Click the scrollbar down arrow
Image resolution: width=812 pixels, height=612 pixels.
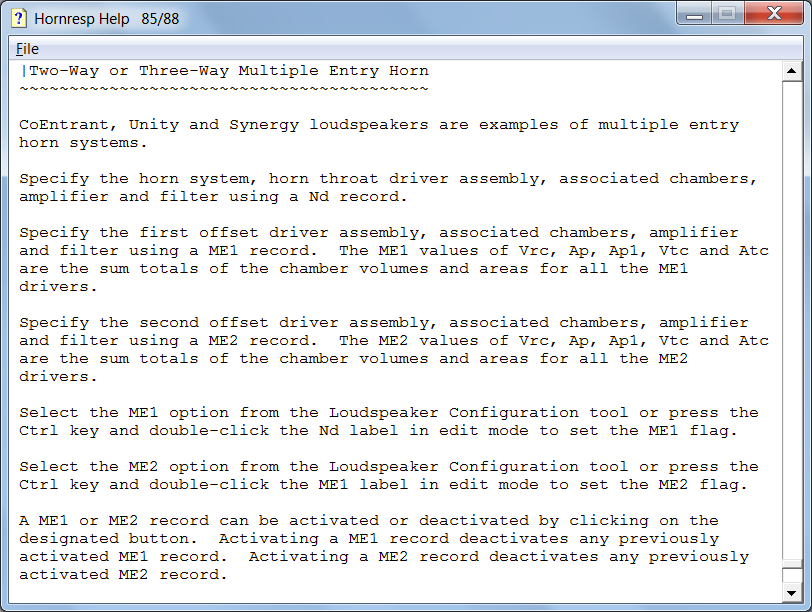click(791, 592)
